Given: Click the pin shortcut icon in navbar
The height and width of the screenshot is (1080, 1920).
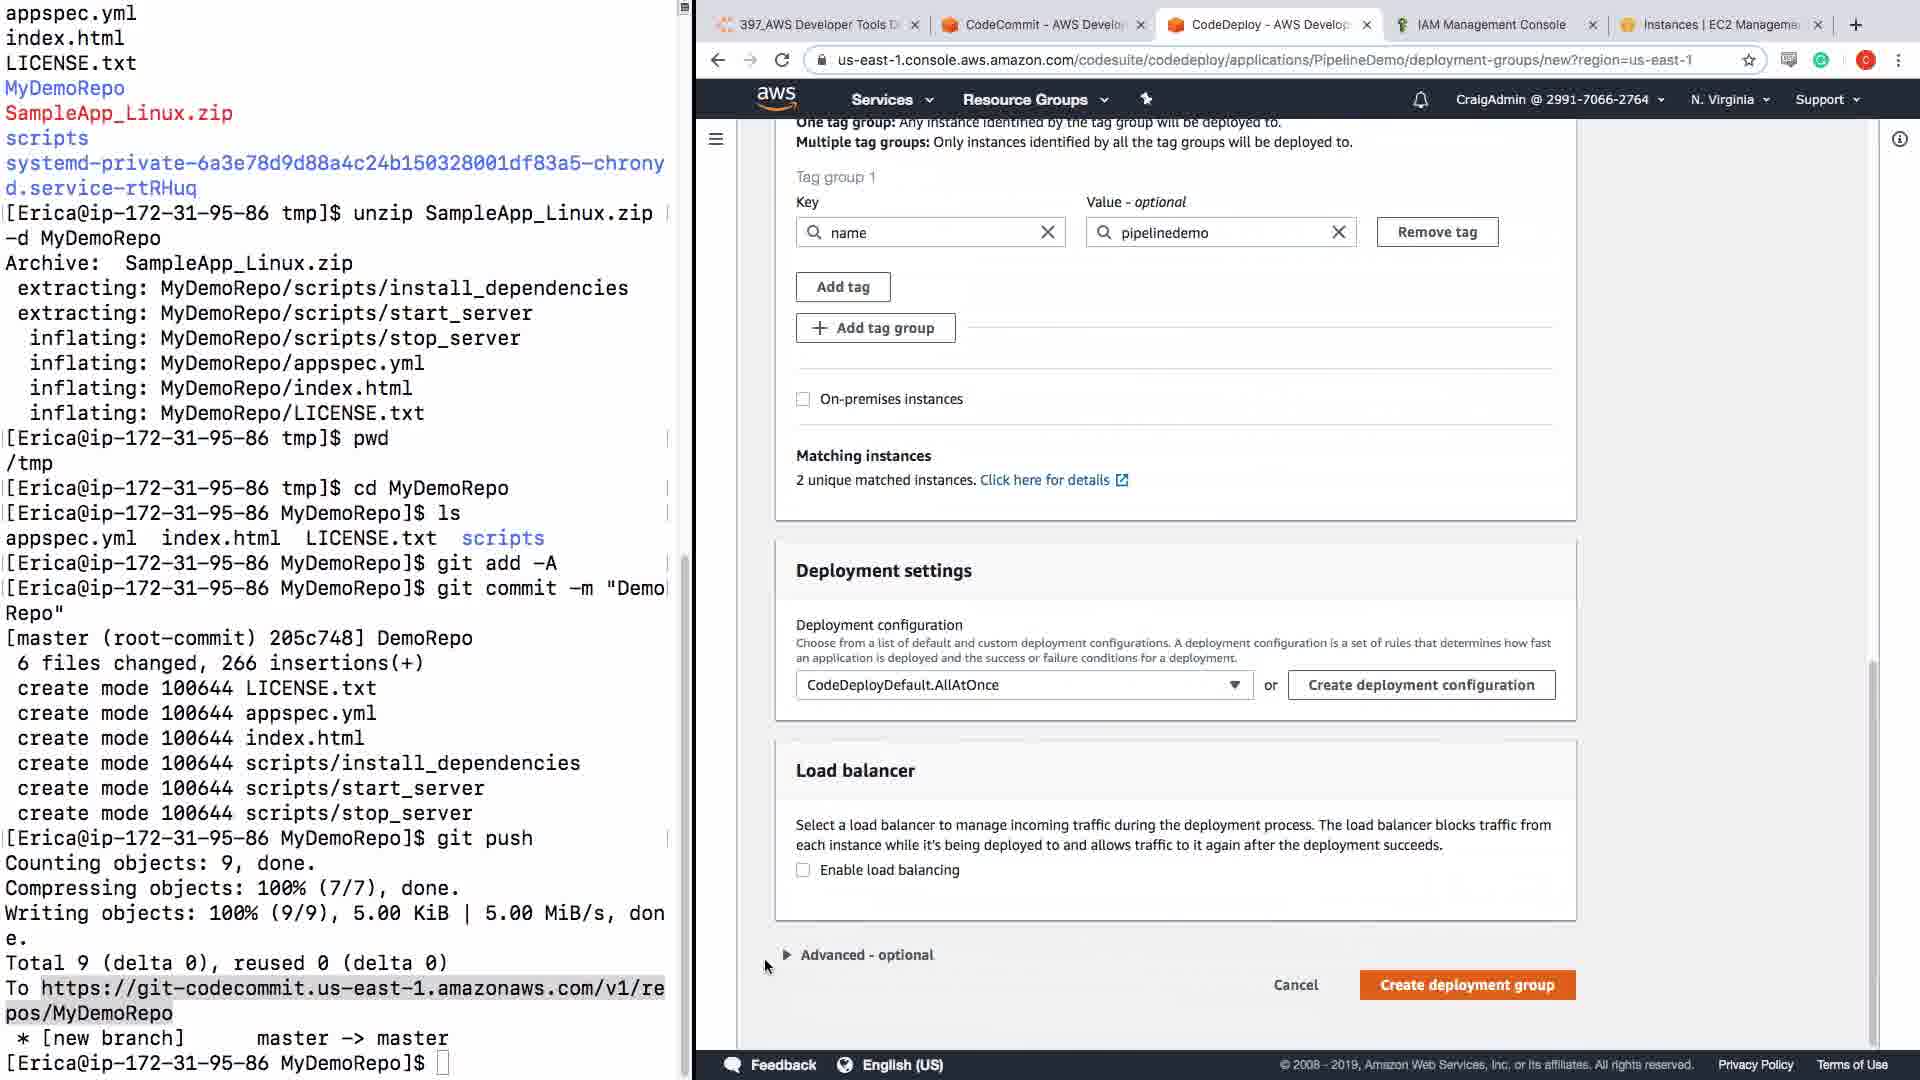Looking at the screenshot, I should 1146,99.
